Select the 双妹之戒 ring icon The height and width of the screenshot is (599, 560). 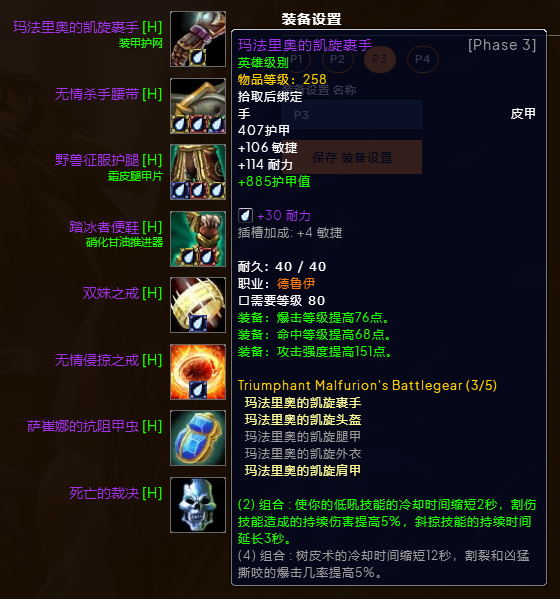[198, 305]
